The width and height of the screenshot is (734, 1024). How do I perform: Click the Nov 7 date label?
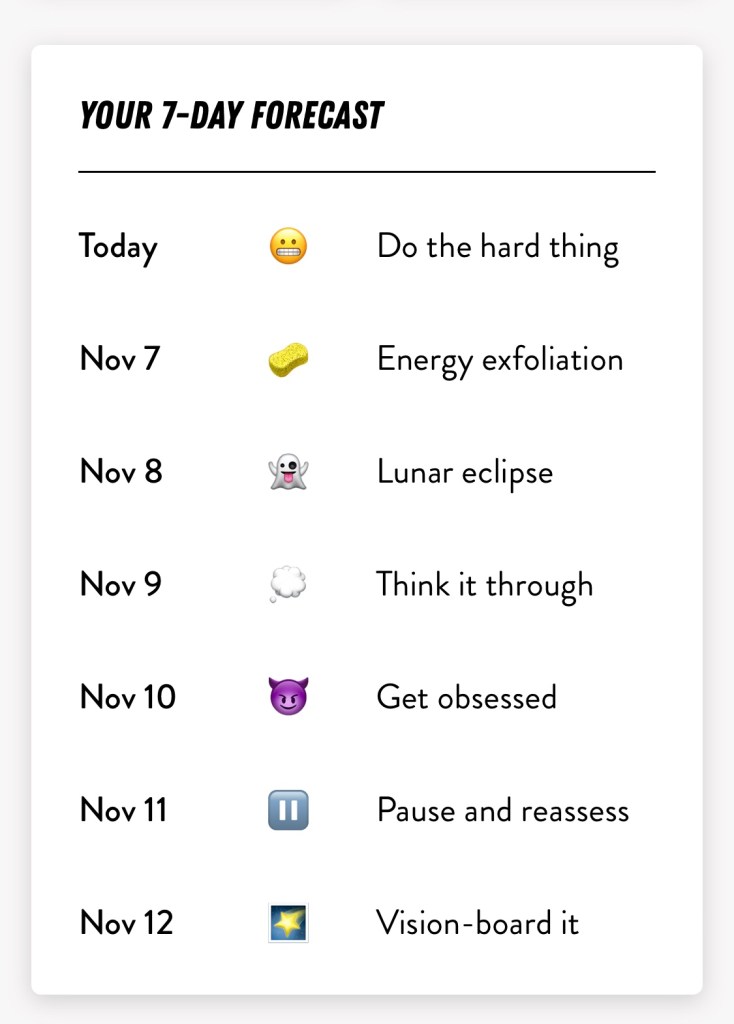click(119, 359)
